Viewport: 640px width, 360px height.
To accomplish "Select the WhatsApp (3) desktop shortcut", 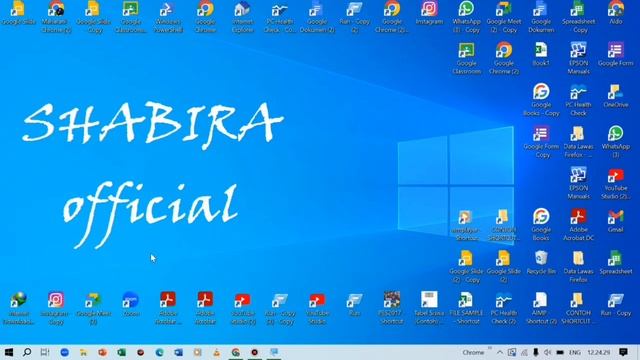I will pyautogui.click(x=616, y=142).
